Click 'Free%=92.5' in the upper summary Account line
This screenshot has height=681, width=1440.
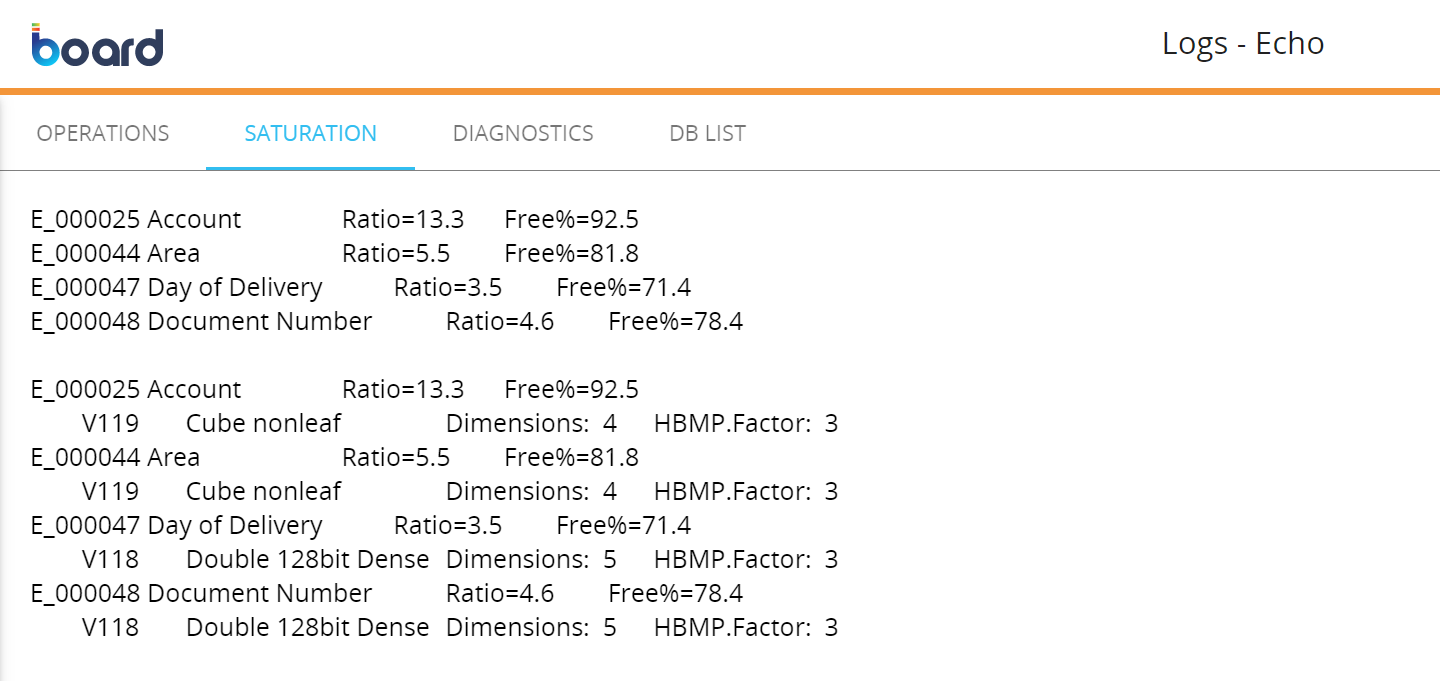point(571,220)
